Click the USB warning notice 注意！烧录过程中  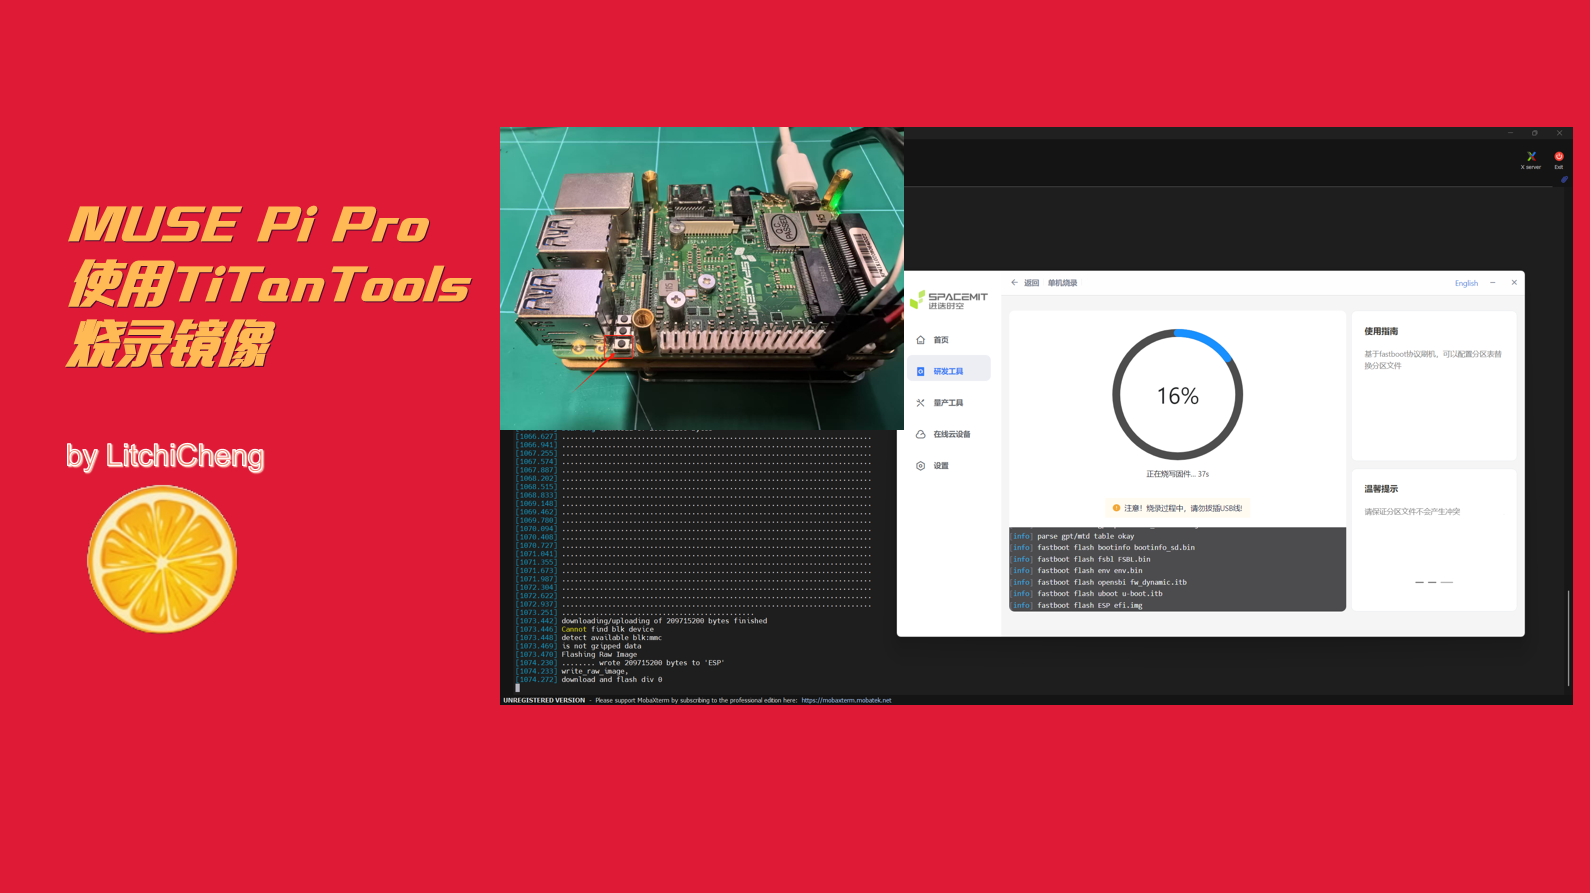coord(1177,508)
